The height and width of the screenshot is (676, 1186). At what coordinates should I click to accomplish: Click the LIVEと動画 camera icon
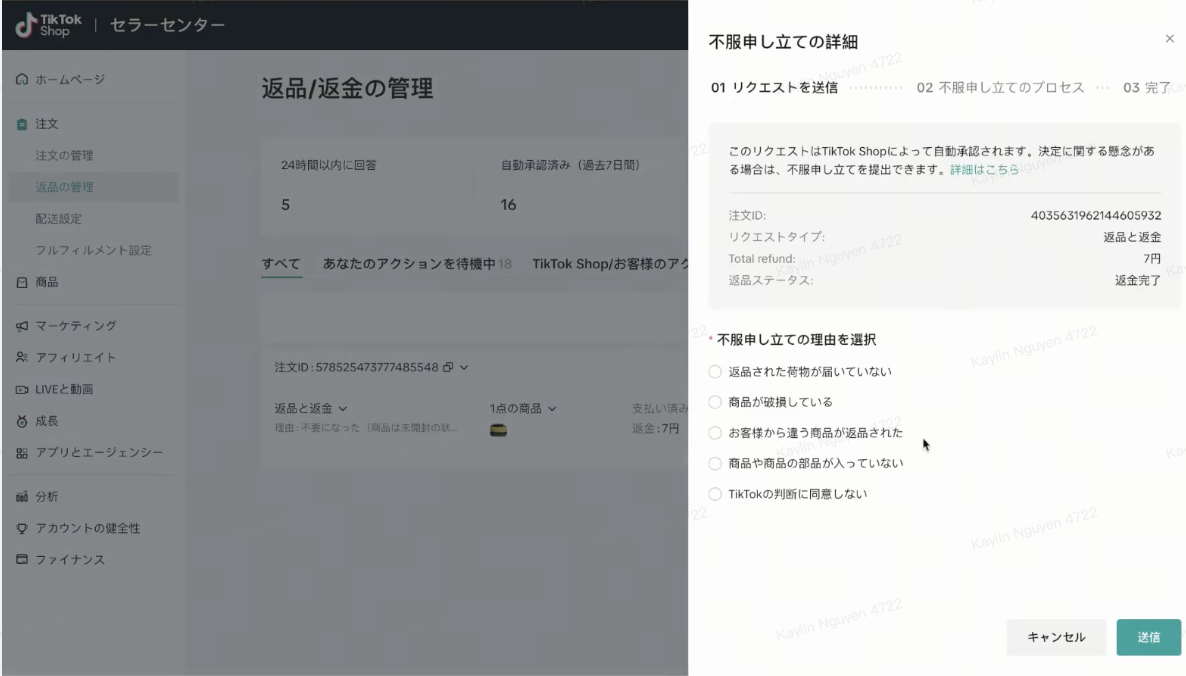coord(22,389)
